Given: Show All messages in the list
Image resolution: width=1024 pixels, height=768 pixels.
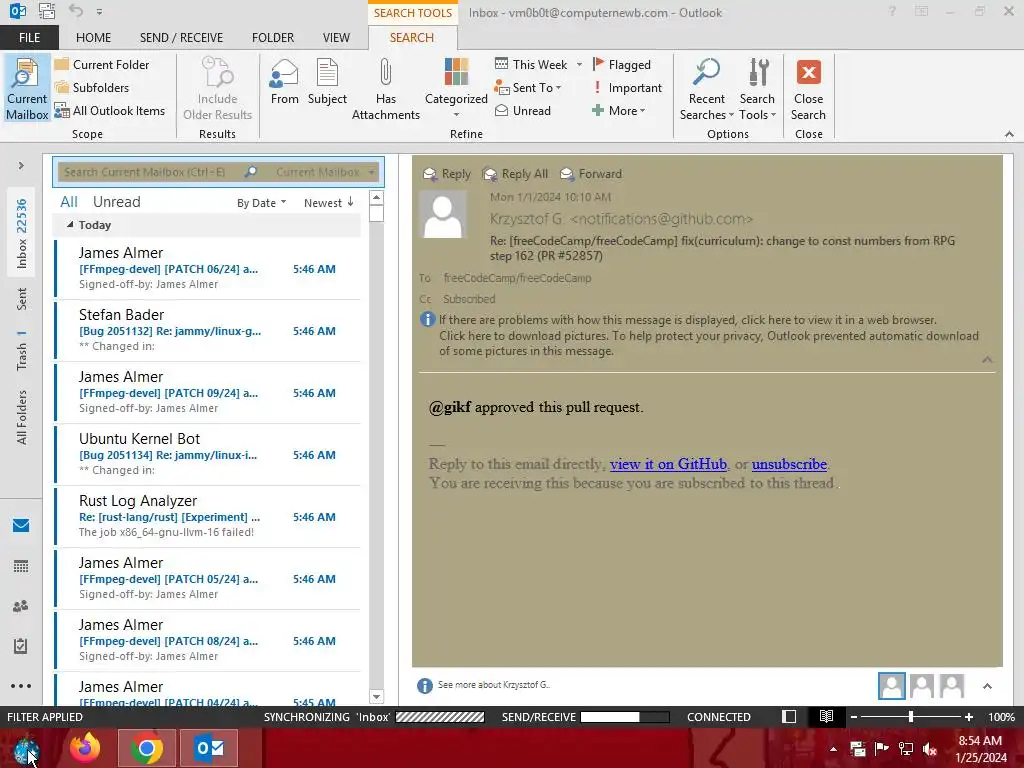Looking at the screenshot, I should coord(69,202).
